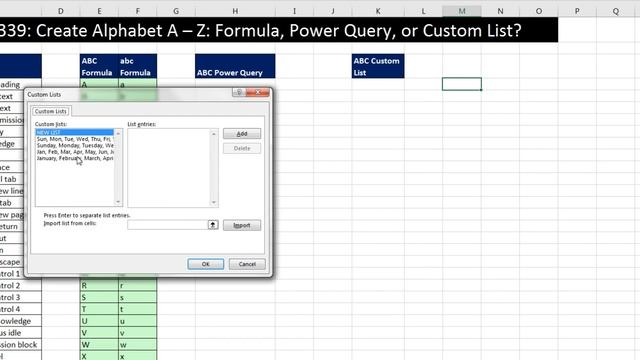Select column E header
Screen dimensions: 640x360
click(x=99, y=11)
